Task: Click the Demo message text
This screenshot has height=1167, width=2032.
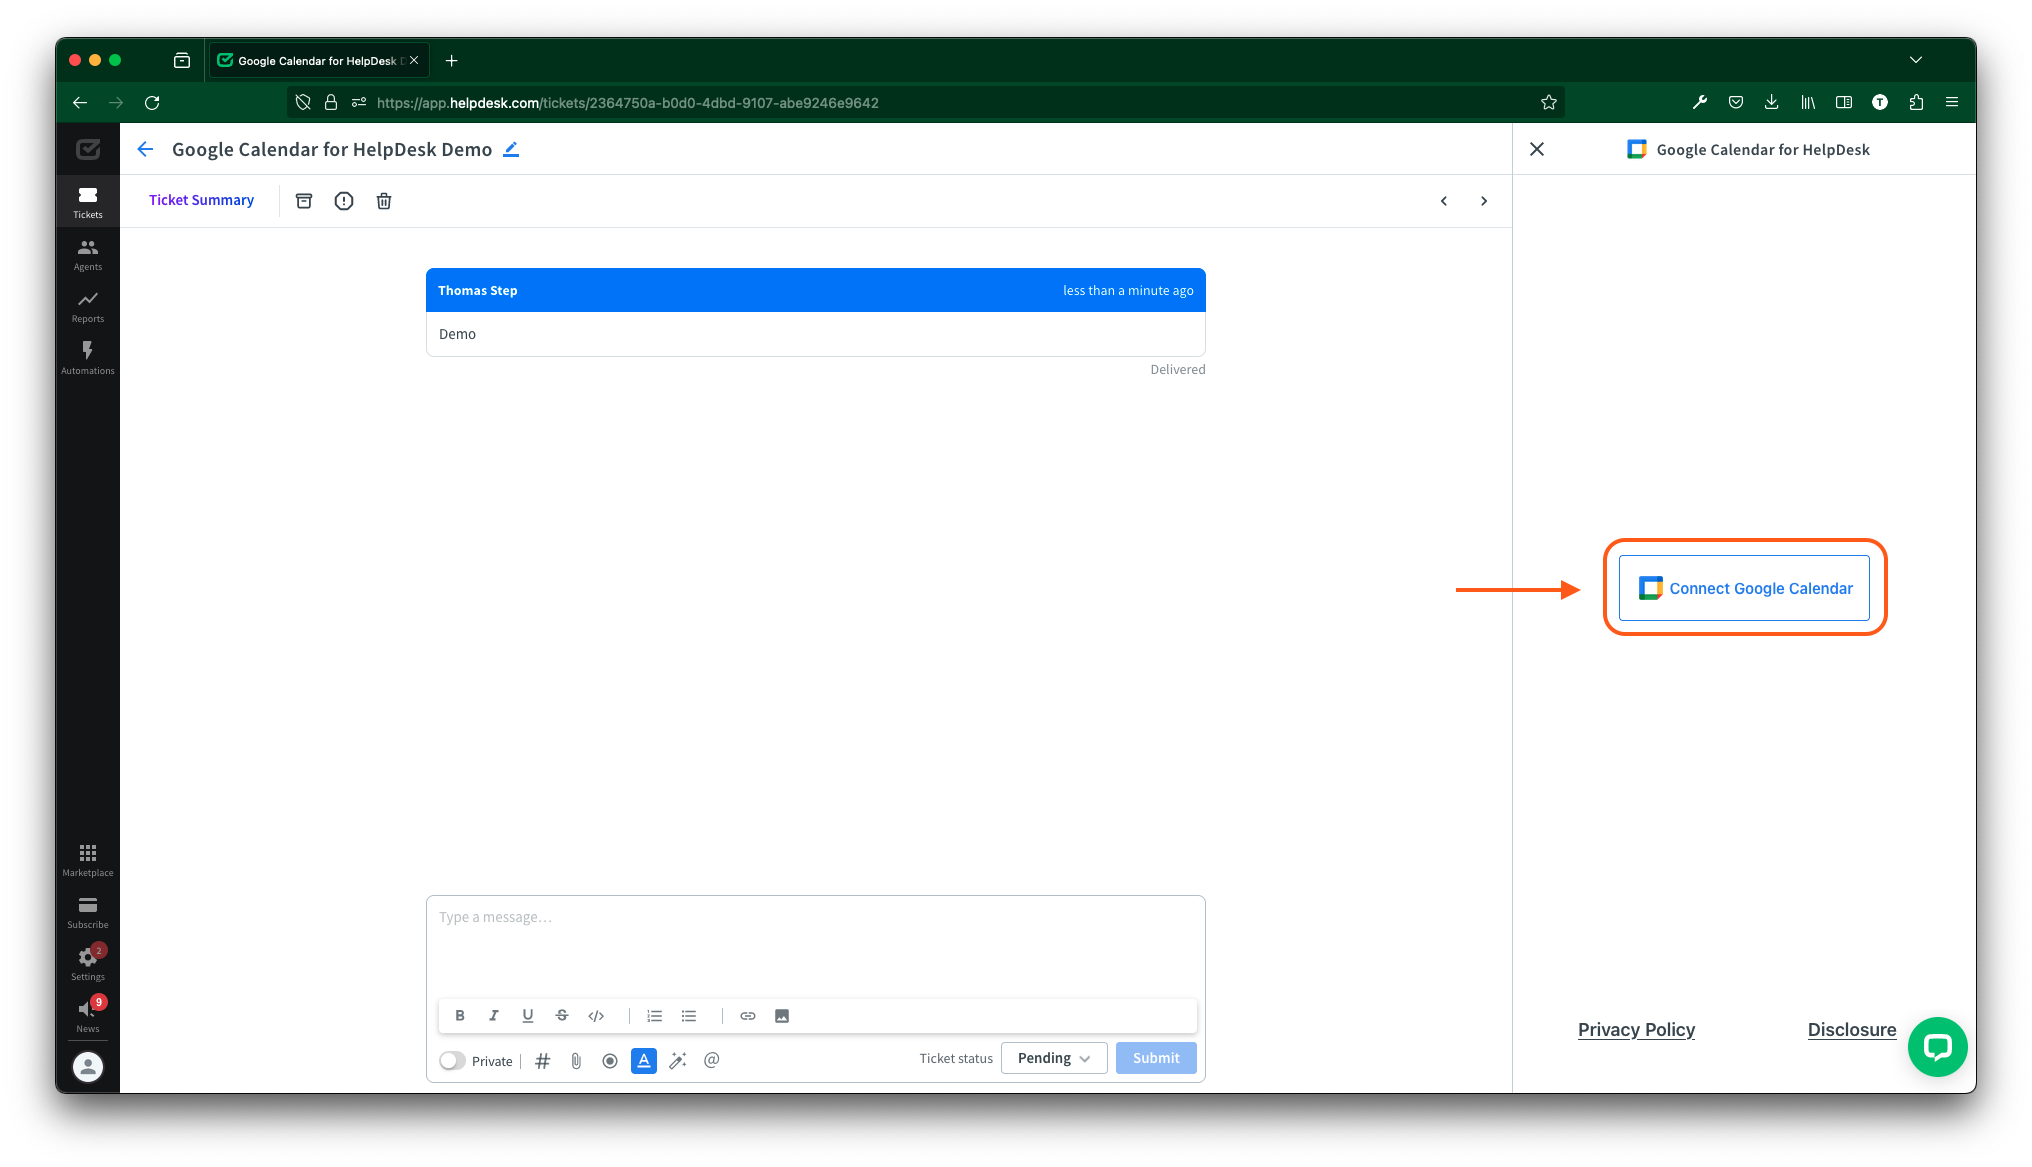Action: pyautogui.click(x=457, y=334)
